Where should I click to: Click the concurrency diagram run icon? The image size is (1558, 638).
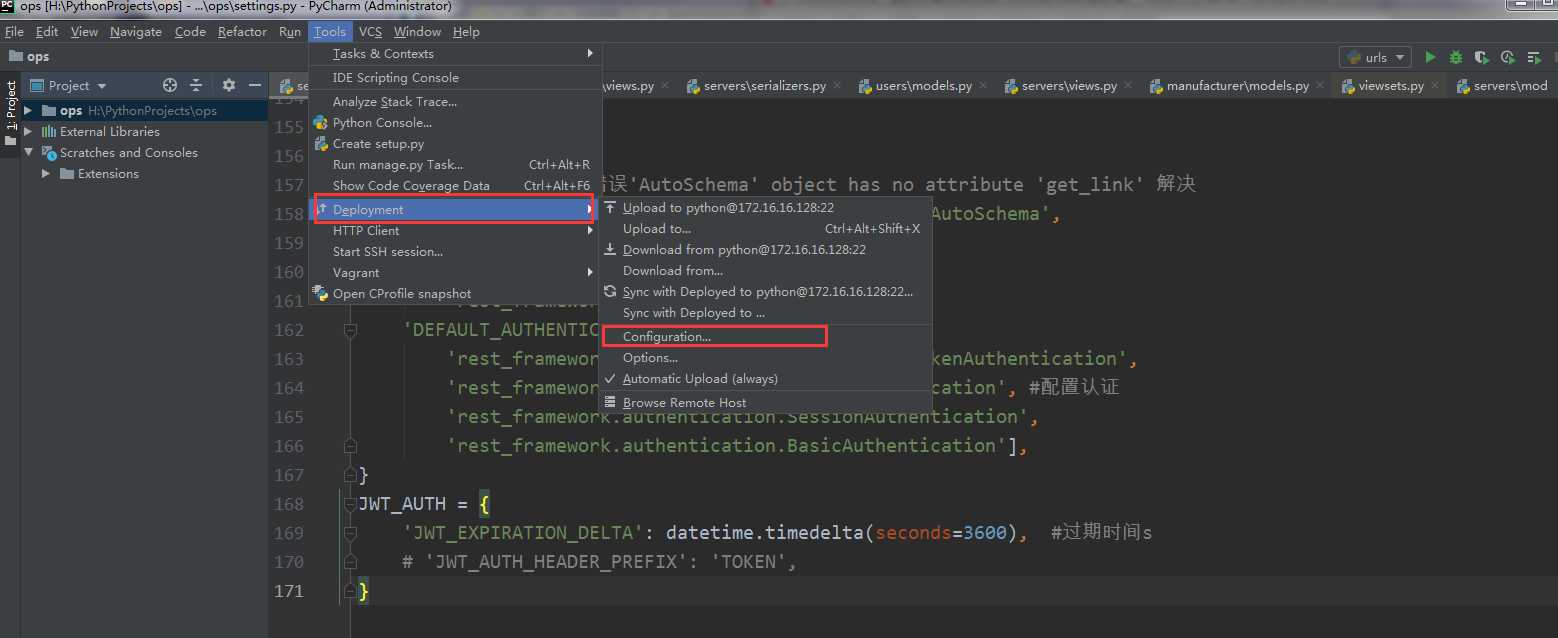[1533, 57]
